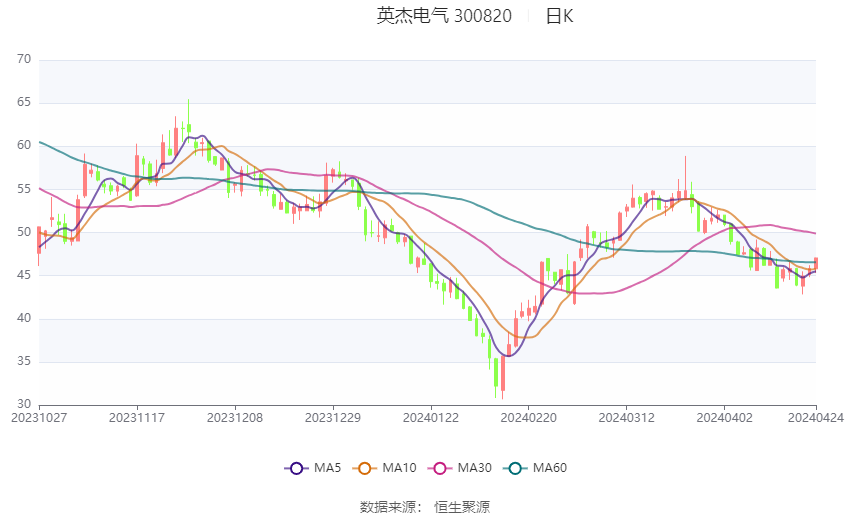Toggle the MA5 legend circle marker
Viewport: 850px width, 517px height.
point(295,468)
